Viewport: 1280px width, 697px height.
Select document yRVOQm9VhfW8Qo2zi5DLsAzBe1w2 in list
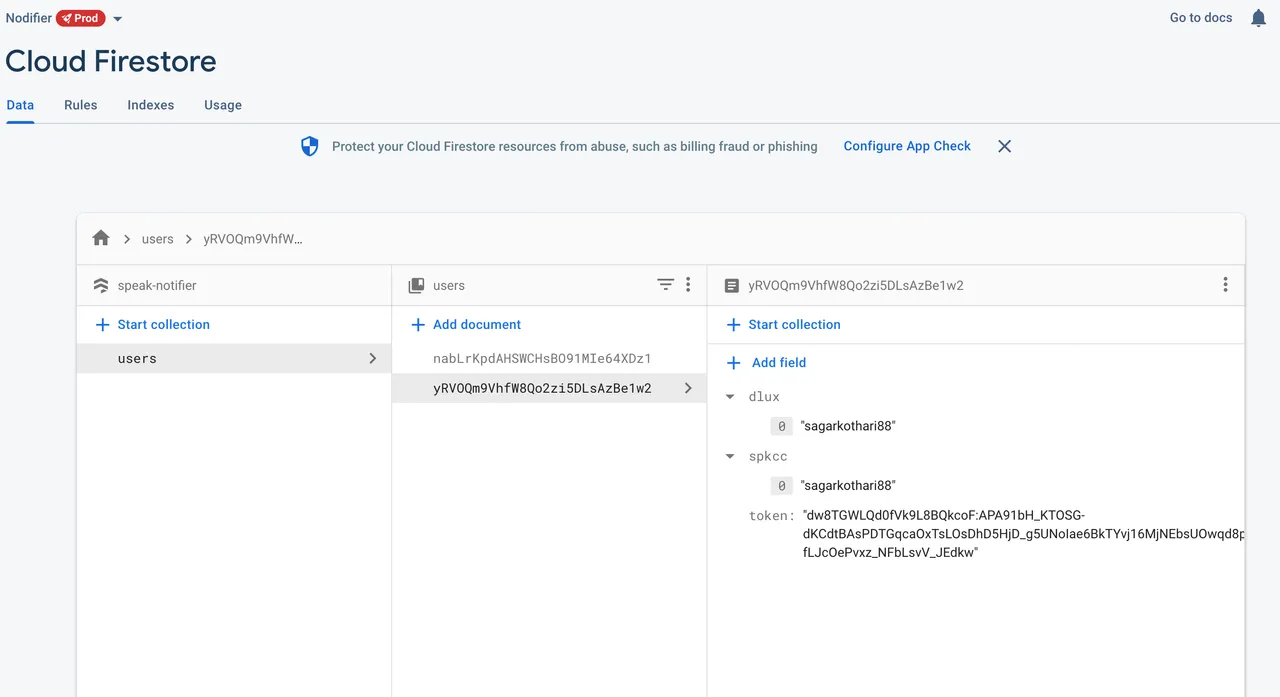[x=549, y=388]
